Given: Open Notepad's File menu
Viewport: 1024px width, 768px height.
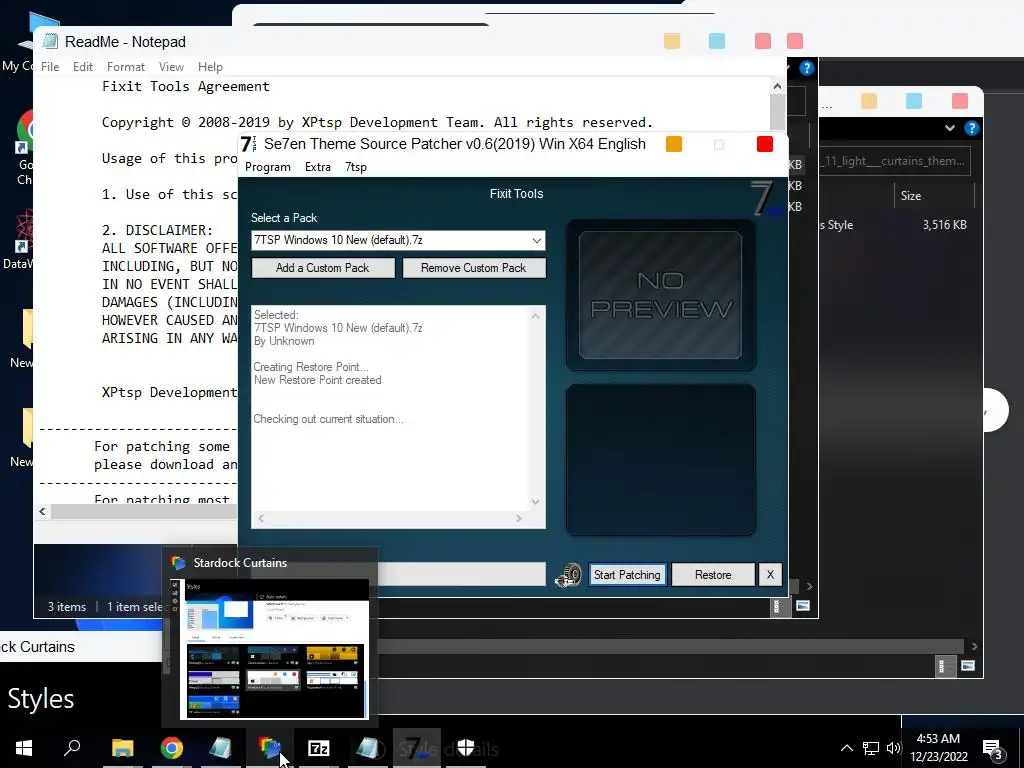Looking at the screenshot, I should [x=50, y=67].
